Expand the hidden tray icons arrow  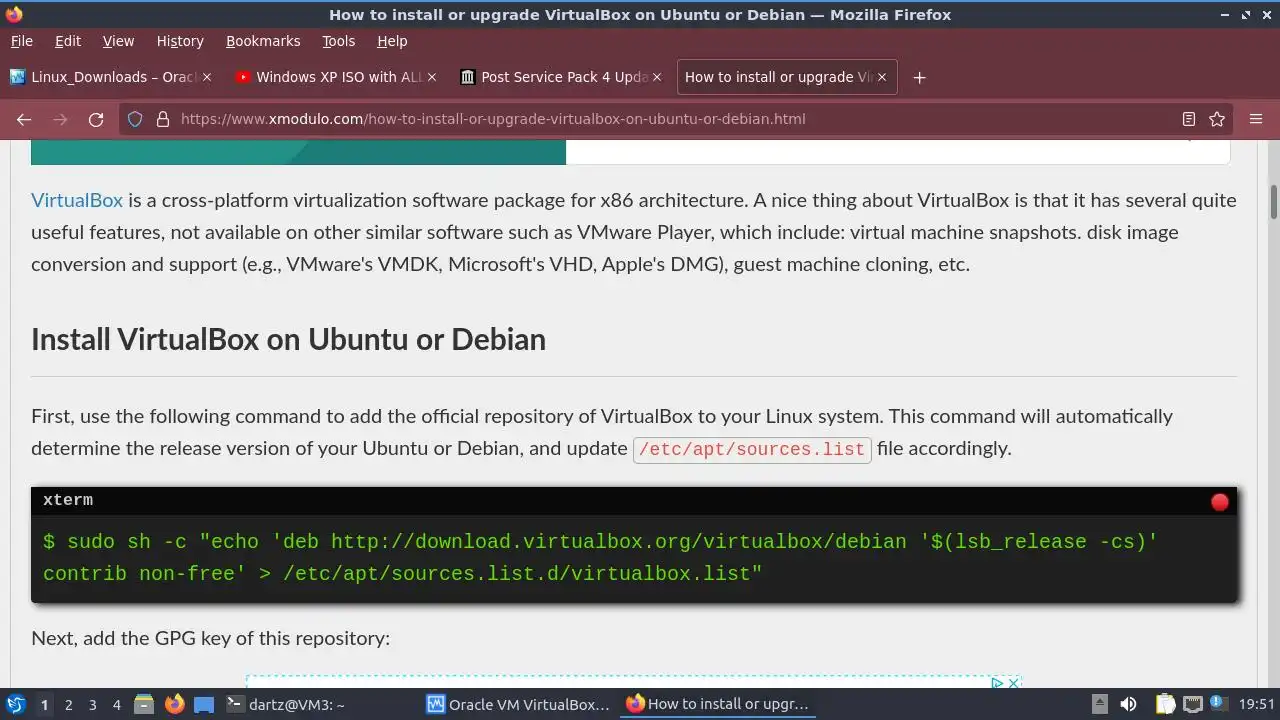1099,704
